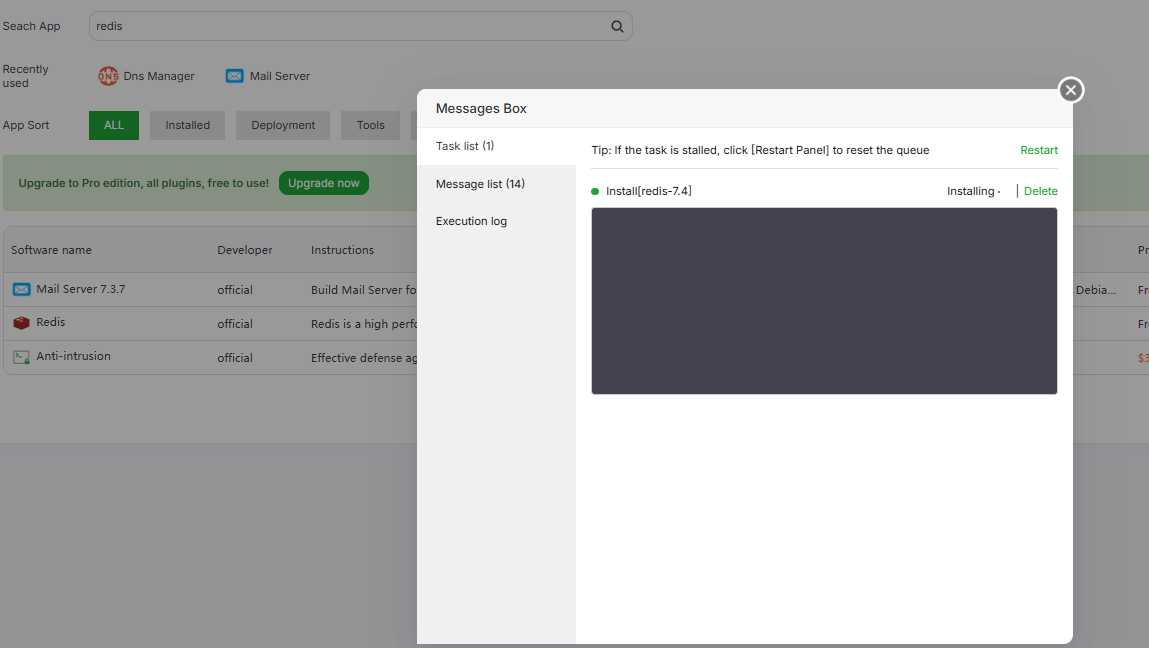Viewport: 1149px width, 648px height.
Task: Focus the app search input field
Action: pos(350,26)
